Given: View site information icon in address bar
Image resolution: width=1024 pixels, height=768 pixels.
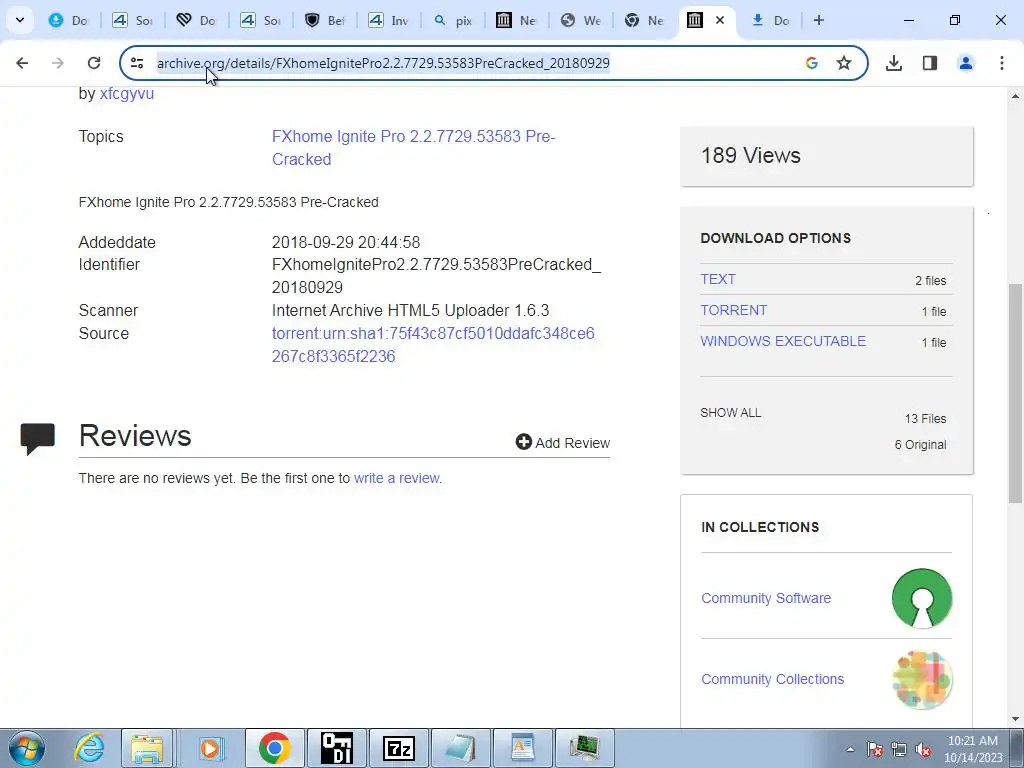Looking at the screenshot, I should click(137, 63).
